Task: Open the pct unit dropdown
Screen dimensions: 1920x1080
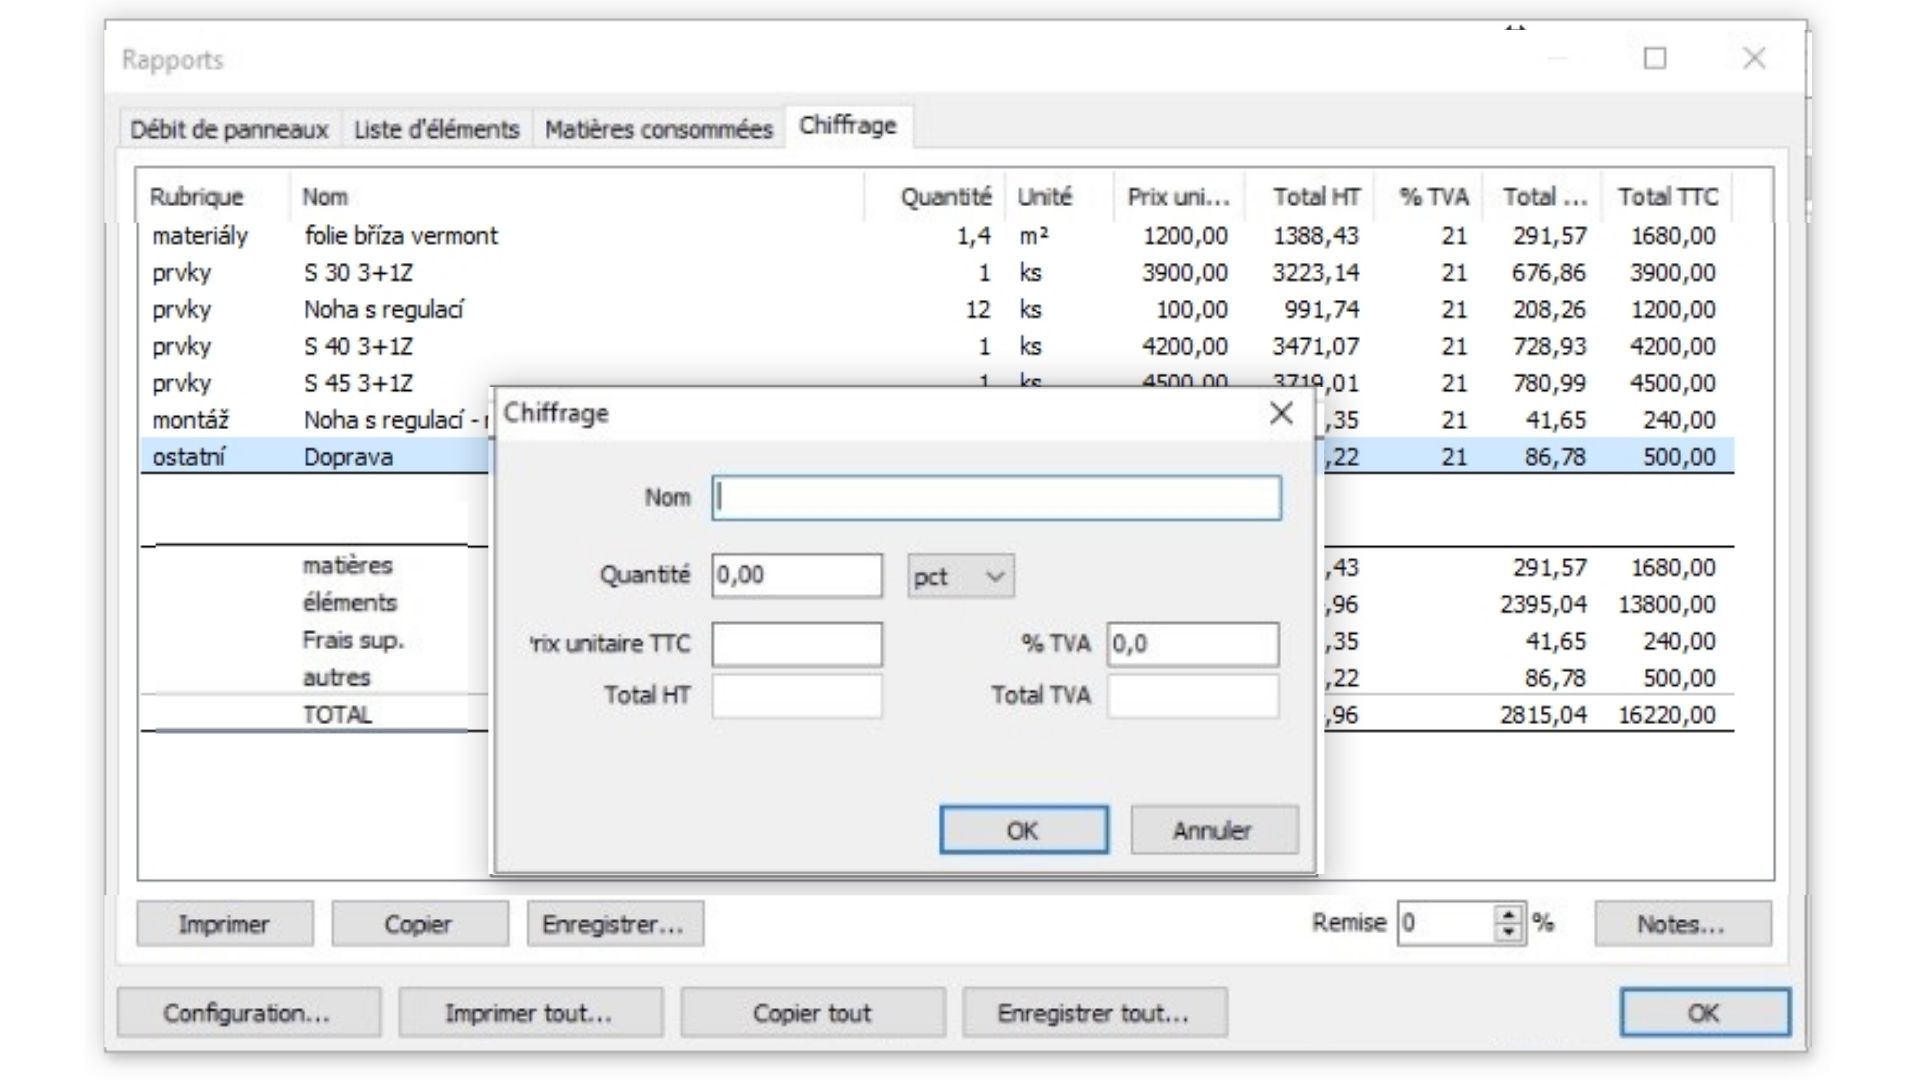Action: tap(960, 576)
